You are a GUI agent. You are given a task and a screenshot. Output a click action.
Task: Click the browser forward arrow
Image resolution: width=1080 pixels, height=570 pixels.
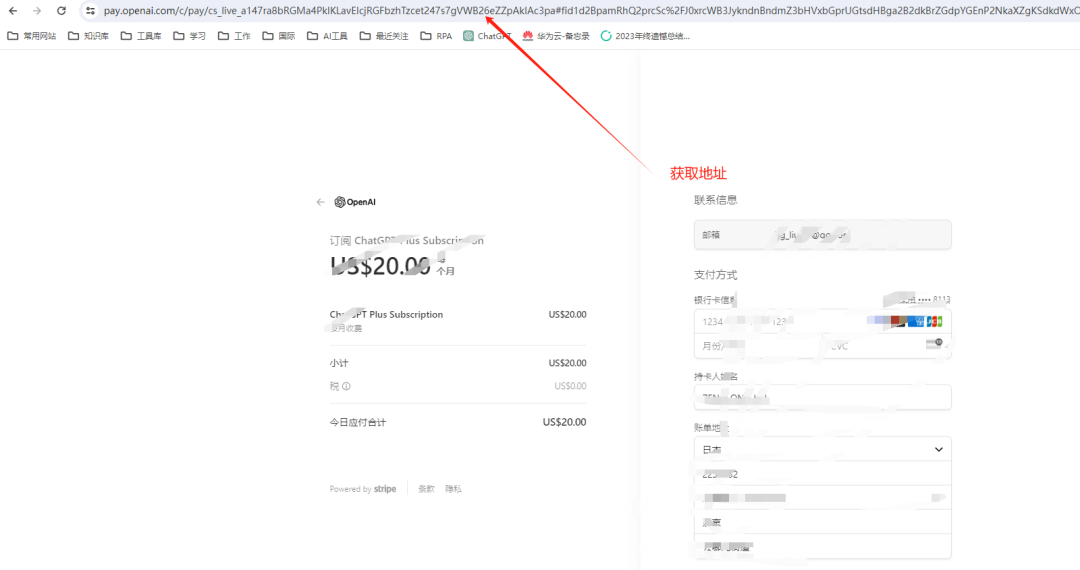point(37,10)
